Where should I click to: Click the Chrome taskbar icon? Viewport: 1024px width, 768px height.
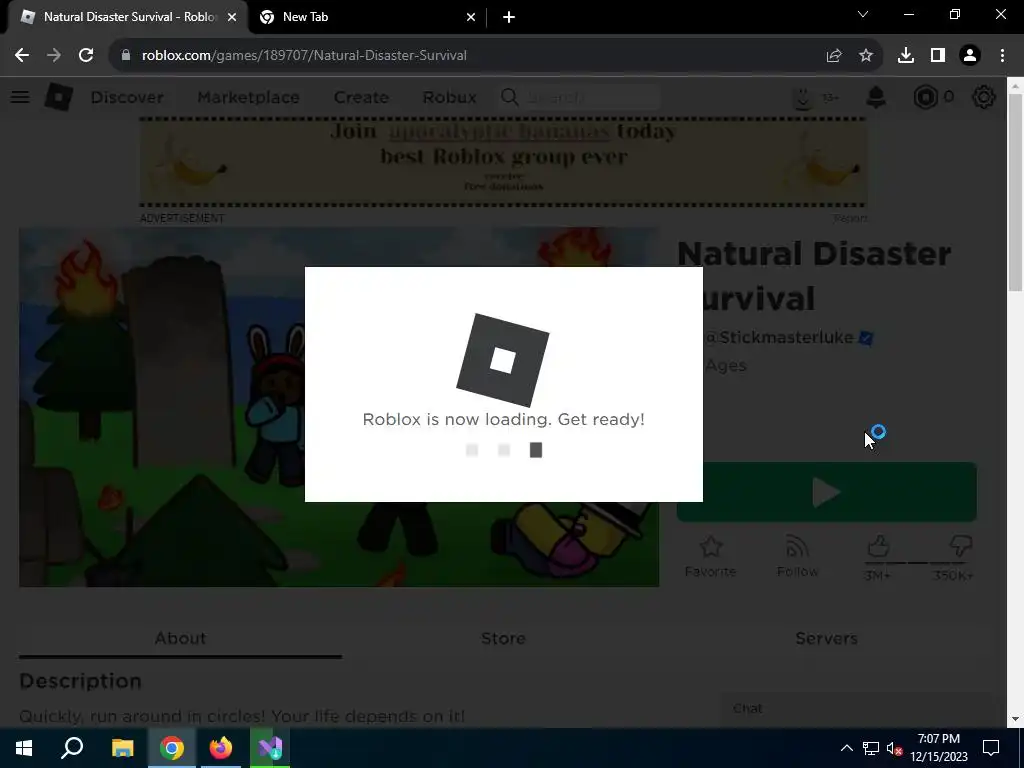[x=172, y=748]
